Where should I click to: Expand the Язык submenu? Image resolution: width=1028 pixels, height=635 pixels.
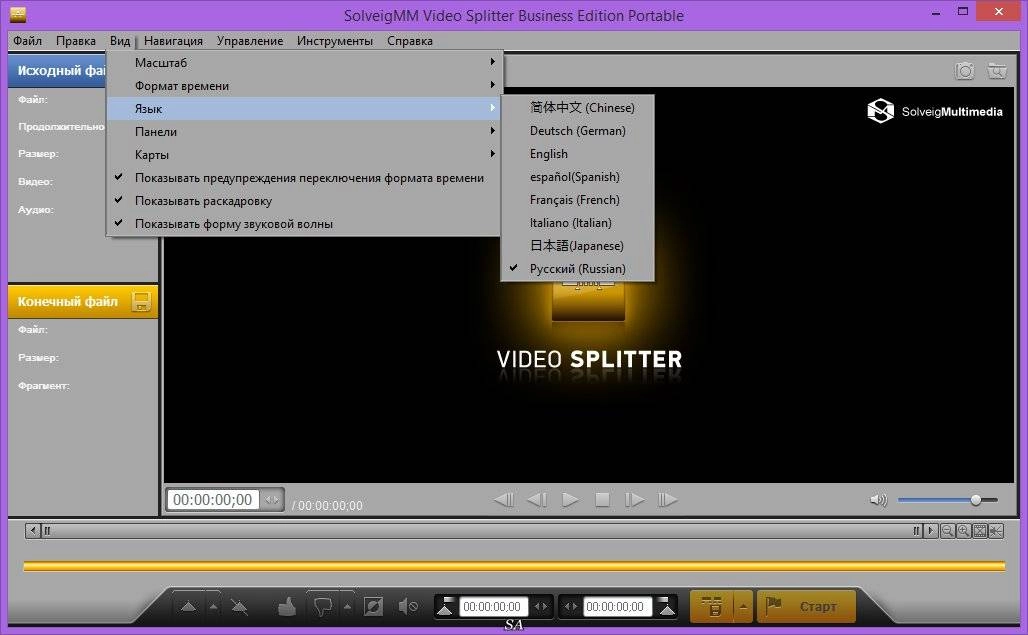tap(303, 108)
